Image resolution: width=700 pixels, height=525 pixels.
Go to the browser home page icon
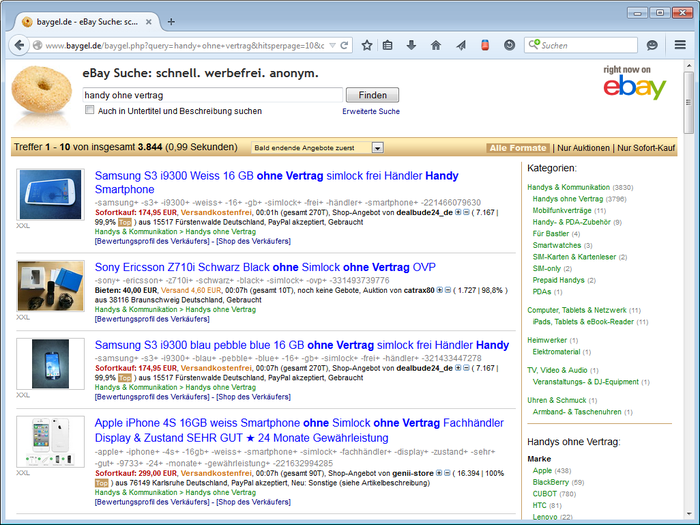click(436, 45)
